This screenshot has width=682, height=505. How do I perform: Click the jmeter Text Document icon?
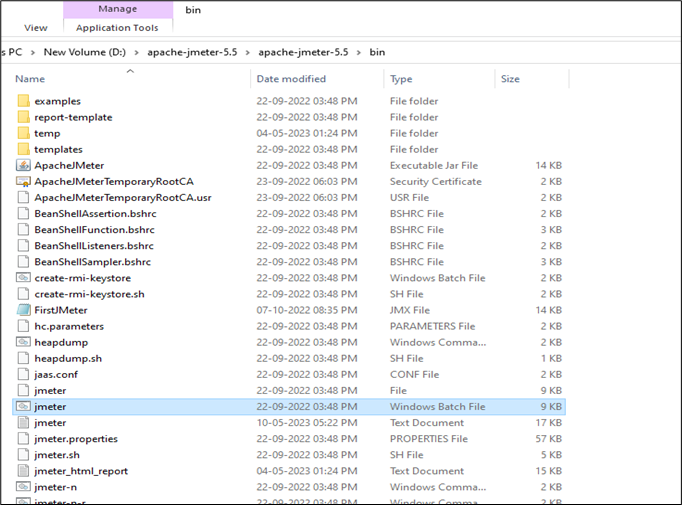tap(23, 423)
